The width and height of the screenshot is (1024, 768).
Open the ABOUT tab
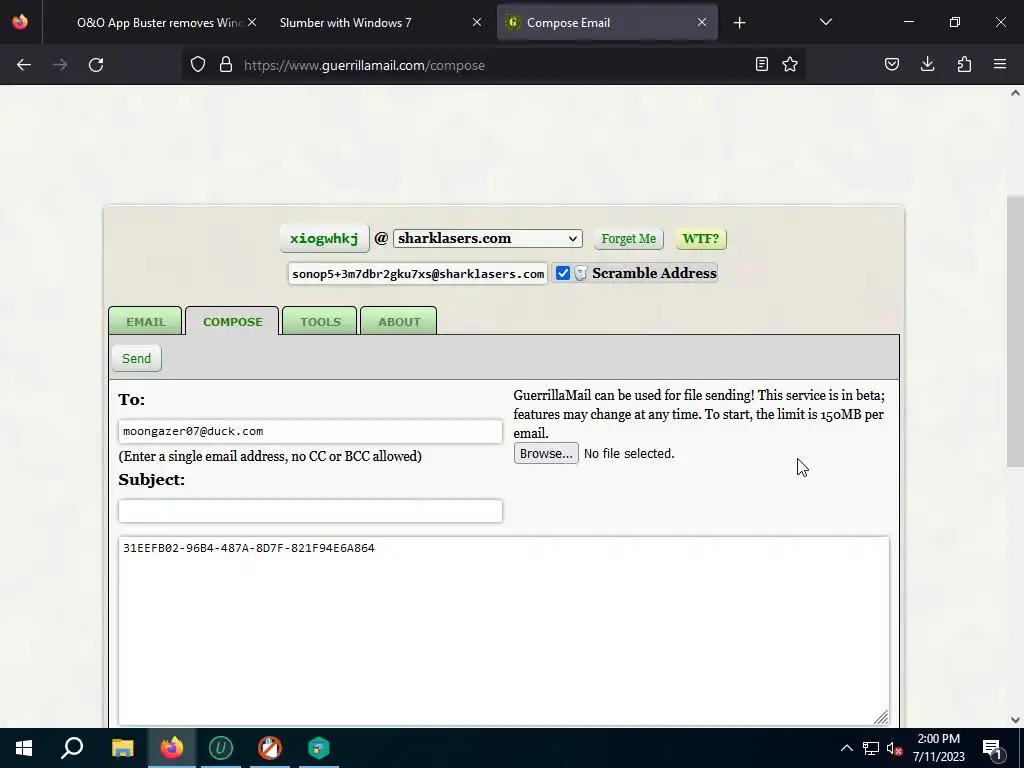tap(399, 321)
